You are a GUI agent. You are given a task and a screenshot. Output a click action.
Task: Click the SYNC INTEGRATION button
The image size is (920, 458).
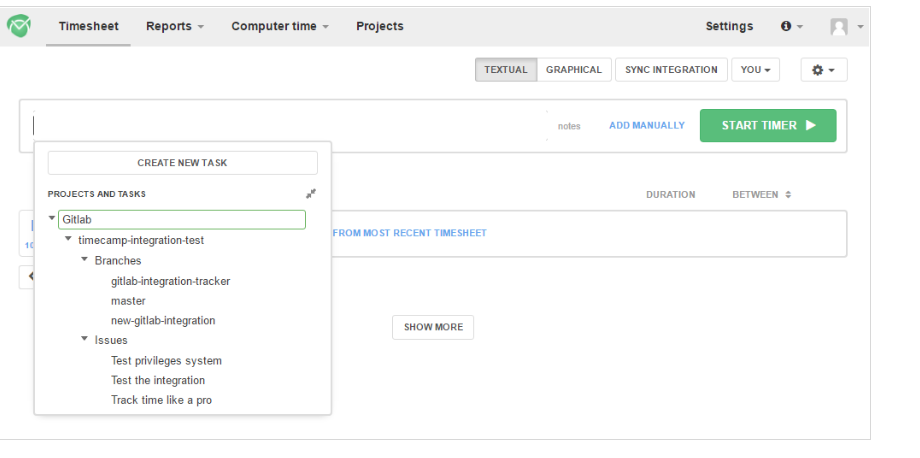(671, 70)
